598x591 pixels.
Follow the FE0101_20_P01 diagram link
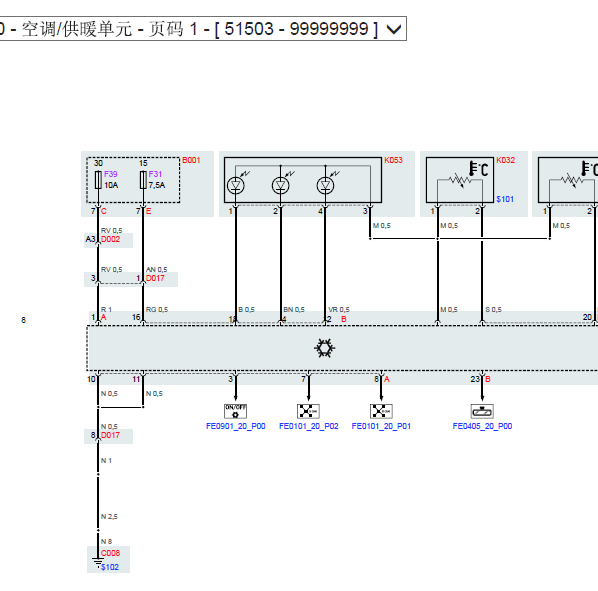click(381, 426)
